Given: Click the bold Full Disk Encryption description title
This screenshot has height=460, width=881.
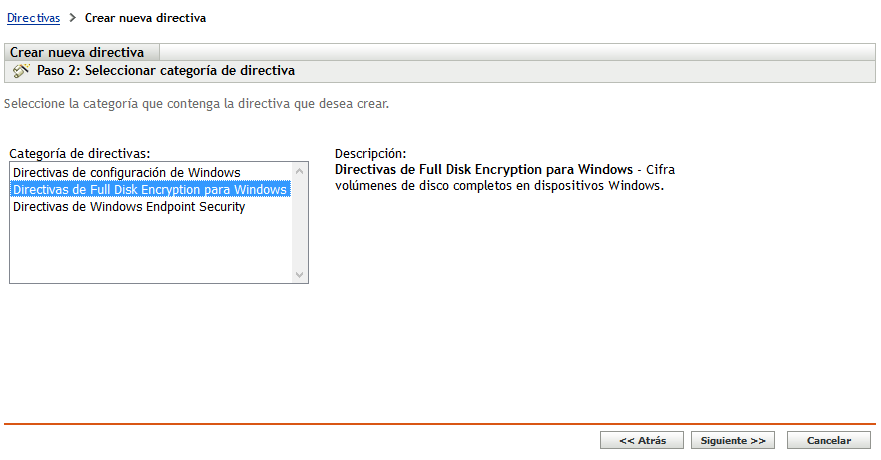Looking at the screenshot, I should (484, 169).
